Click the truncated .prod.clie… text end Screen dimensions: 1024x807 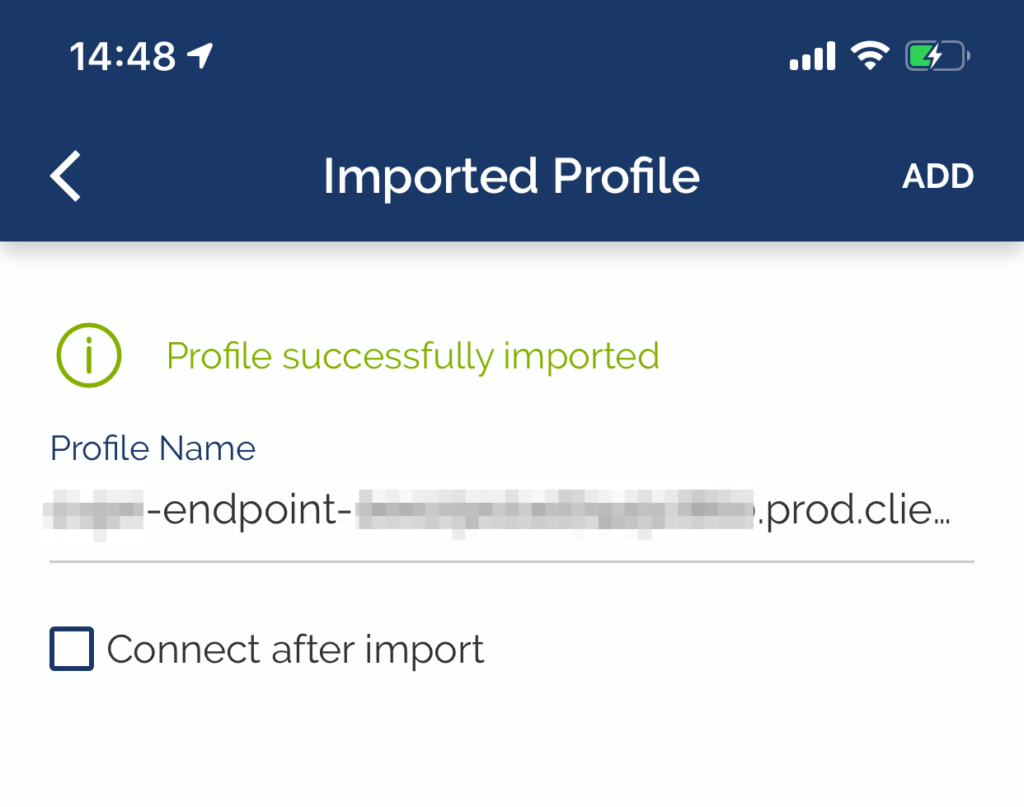853,510
